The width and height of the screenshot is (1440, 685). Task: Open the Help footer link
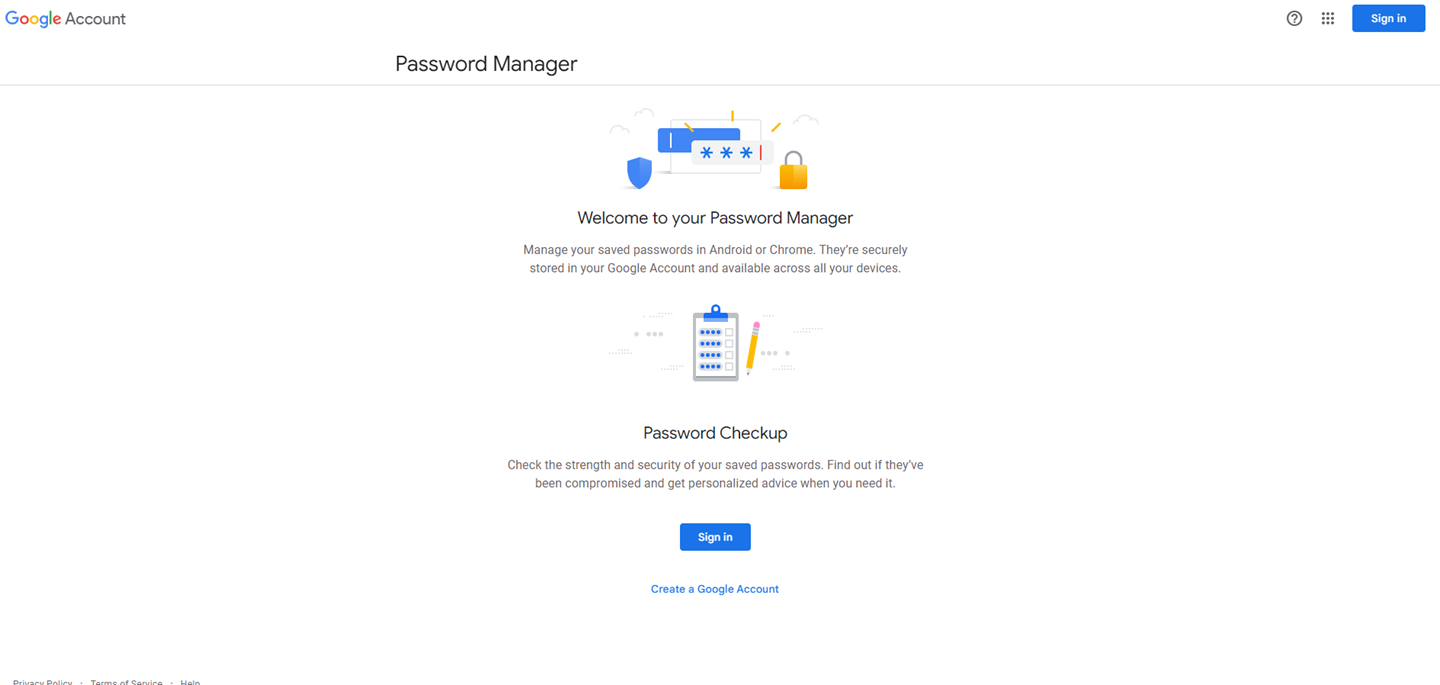click(189, 682)
